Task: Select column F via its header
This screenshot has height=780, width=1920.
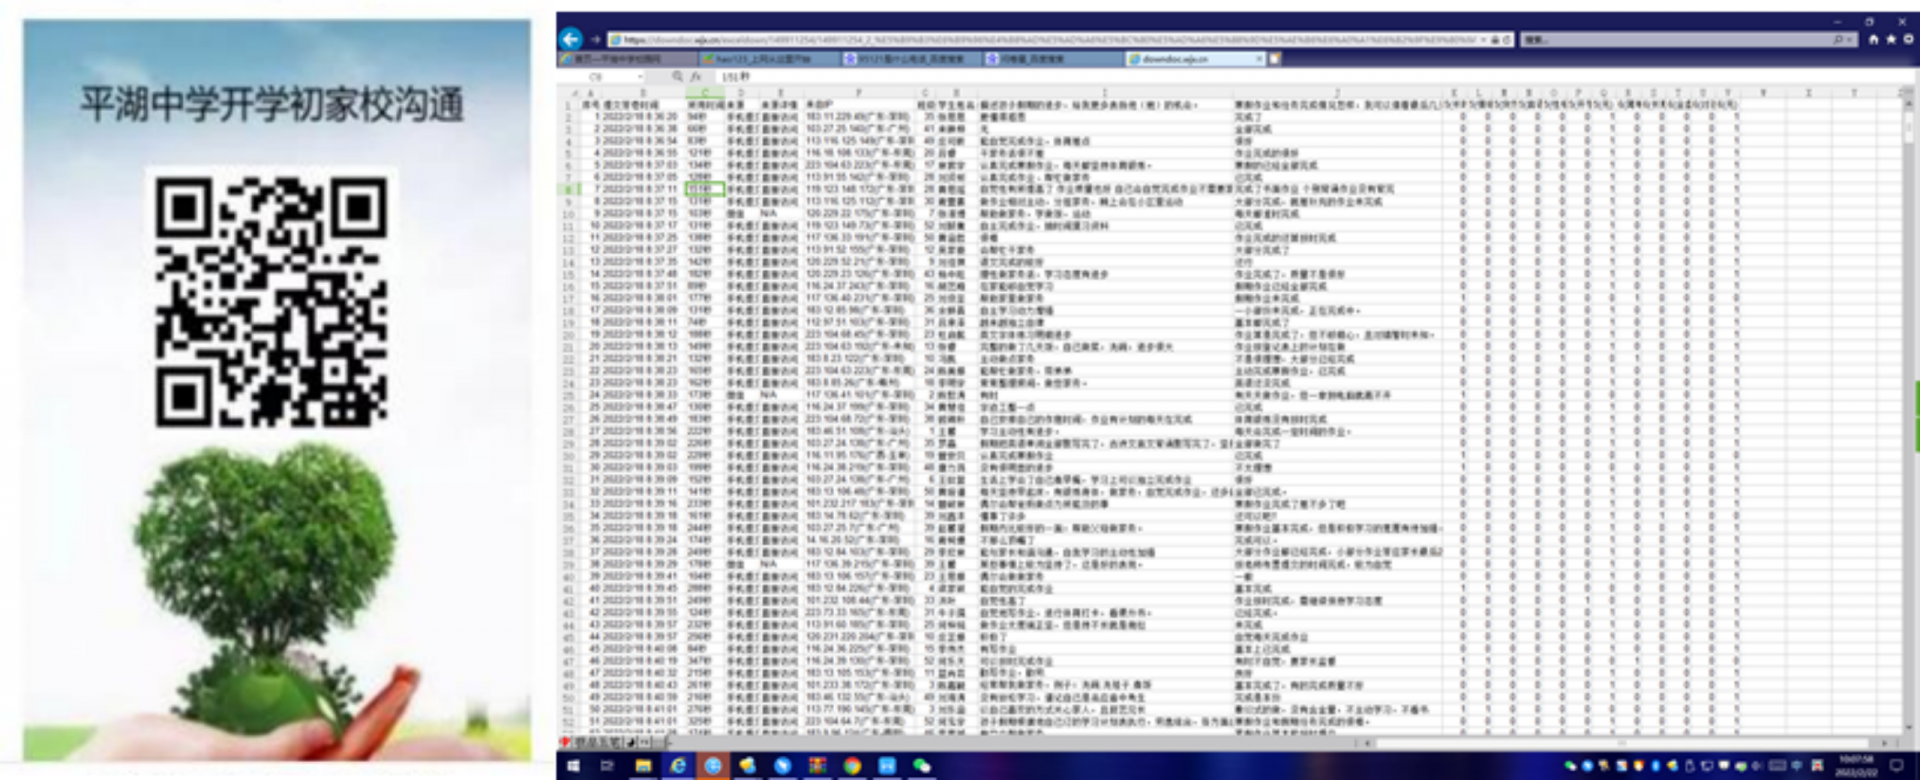Action: [x=859, y=93]
